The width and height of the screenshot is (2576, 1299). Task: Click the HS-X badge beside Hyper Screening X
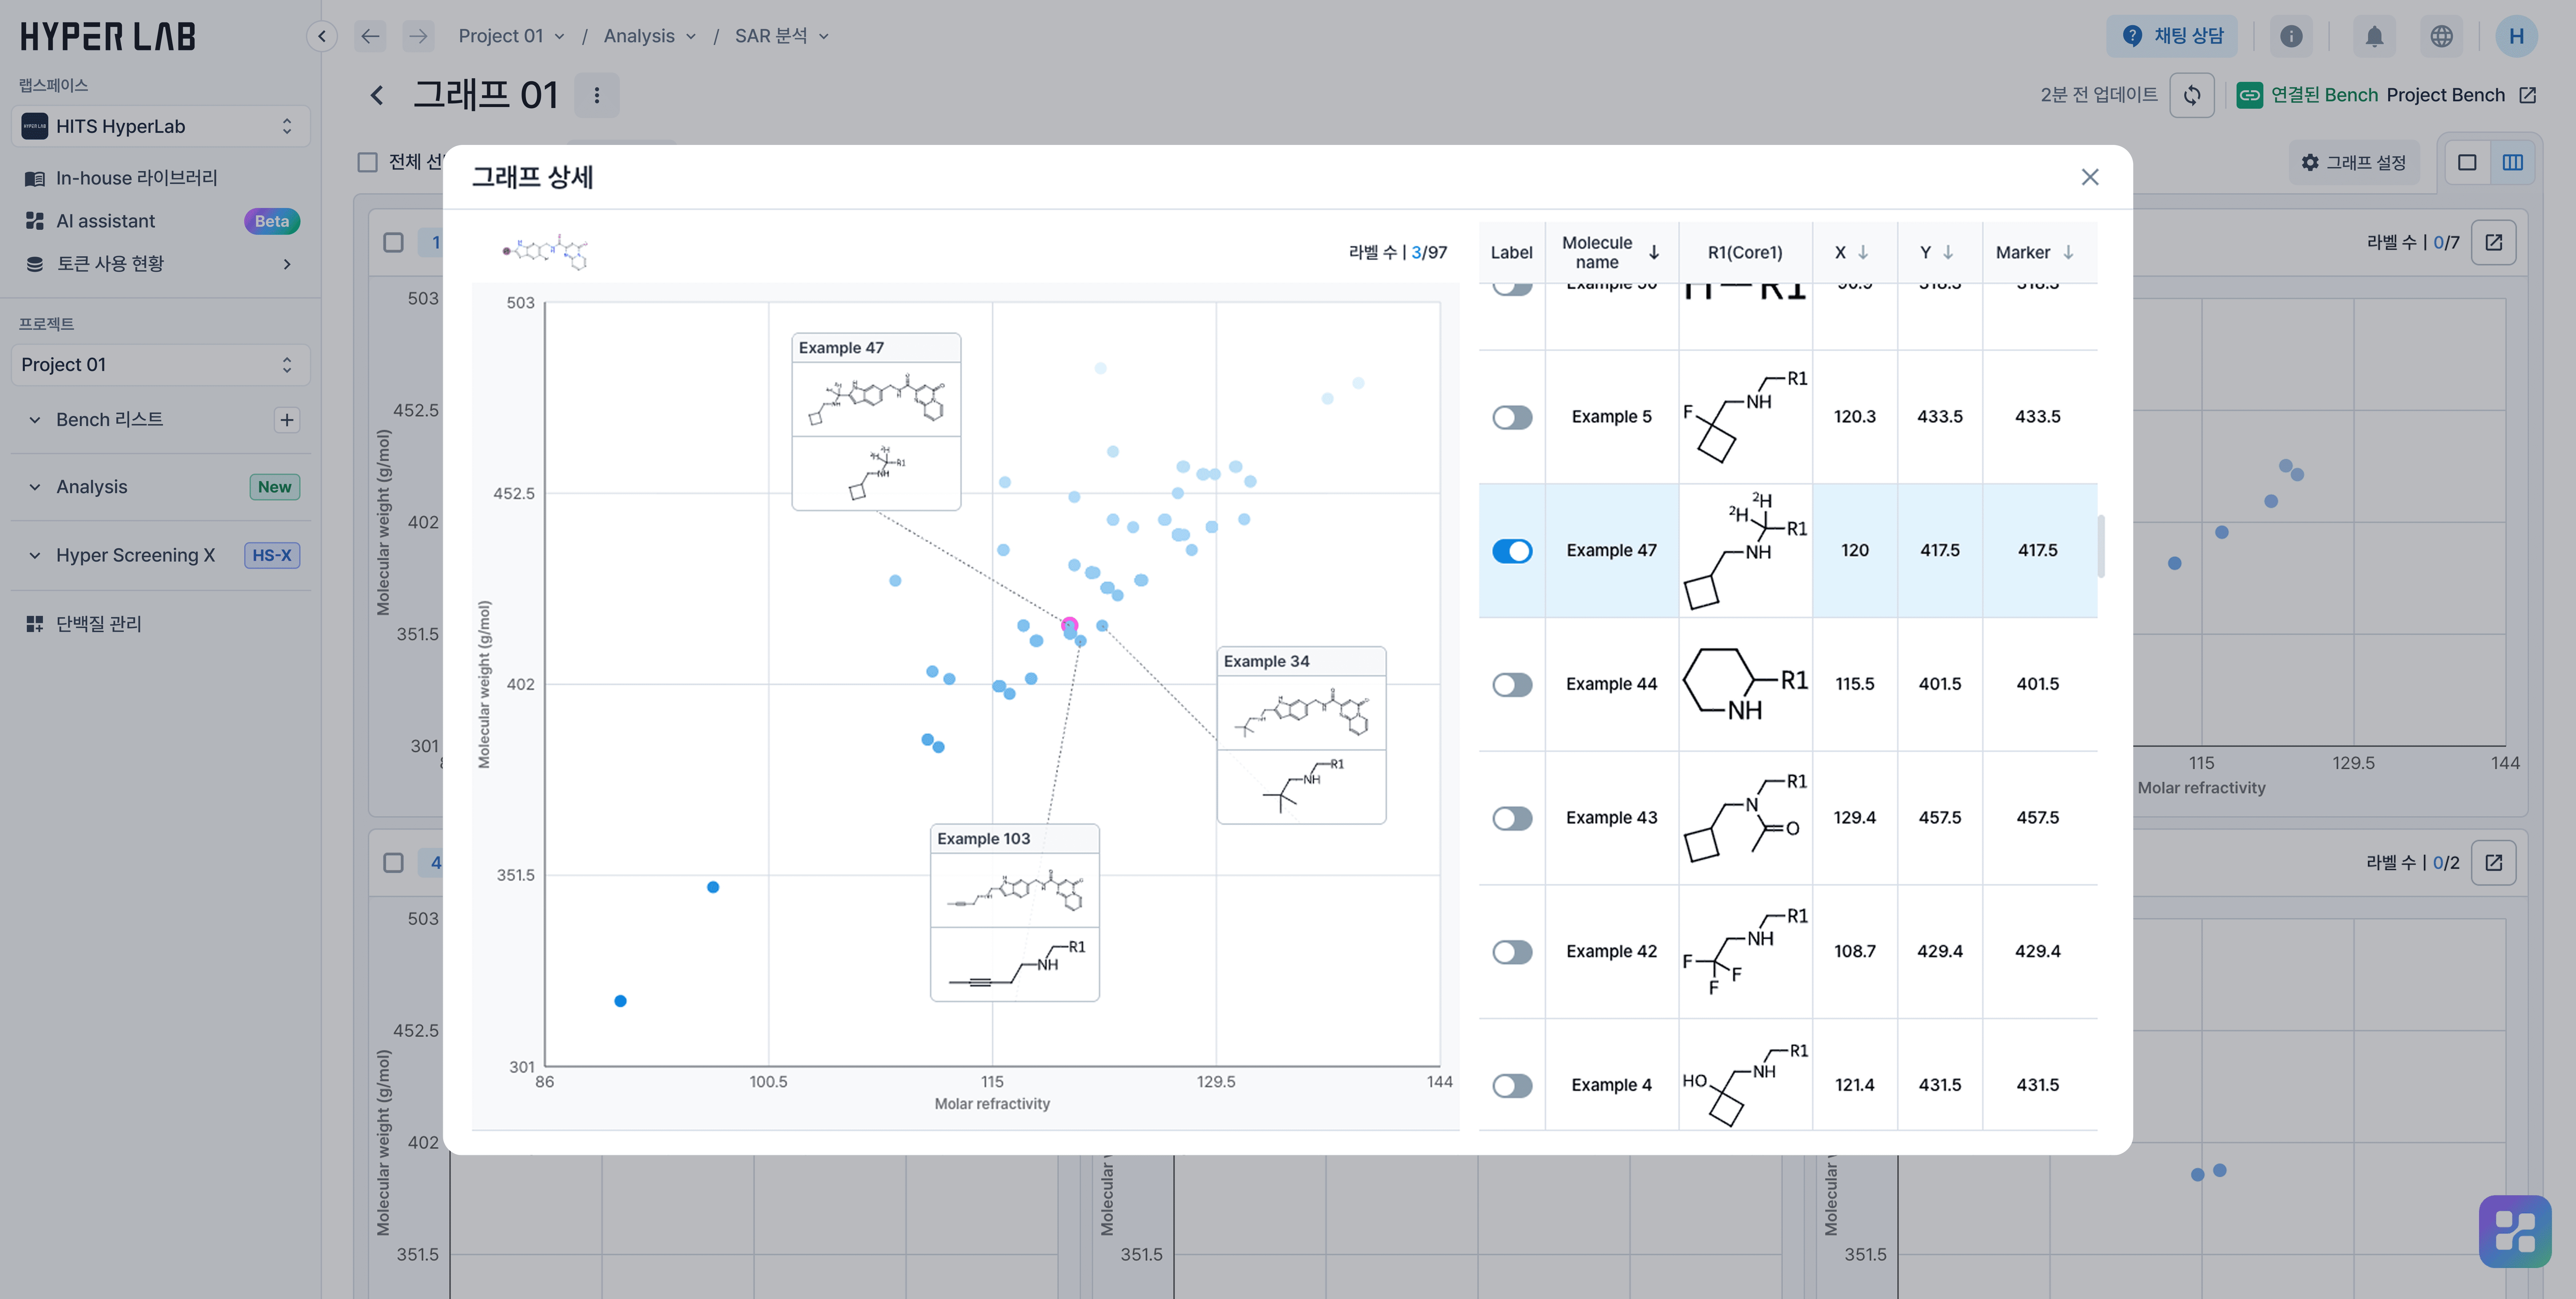(272, 555)
